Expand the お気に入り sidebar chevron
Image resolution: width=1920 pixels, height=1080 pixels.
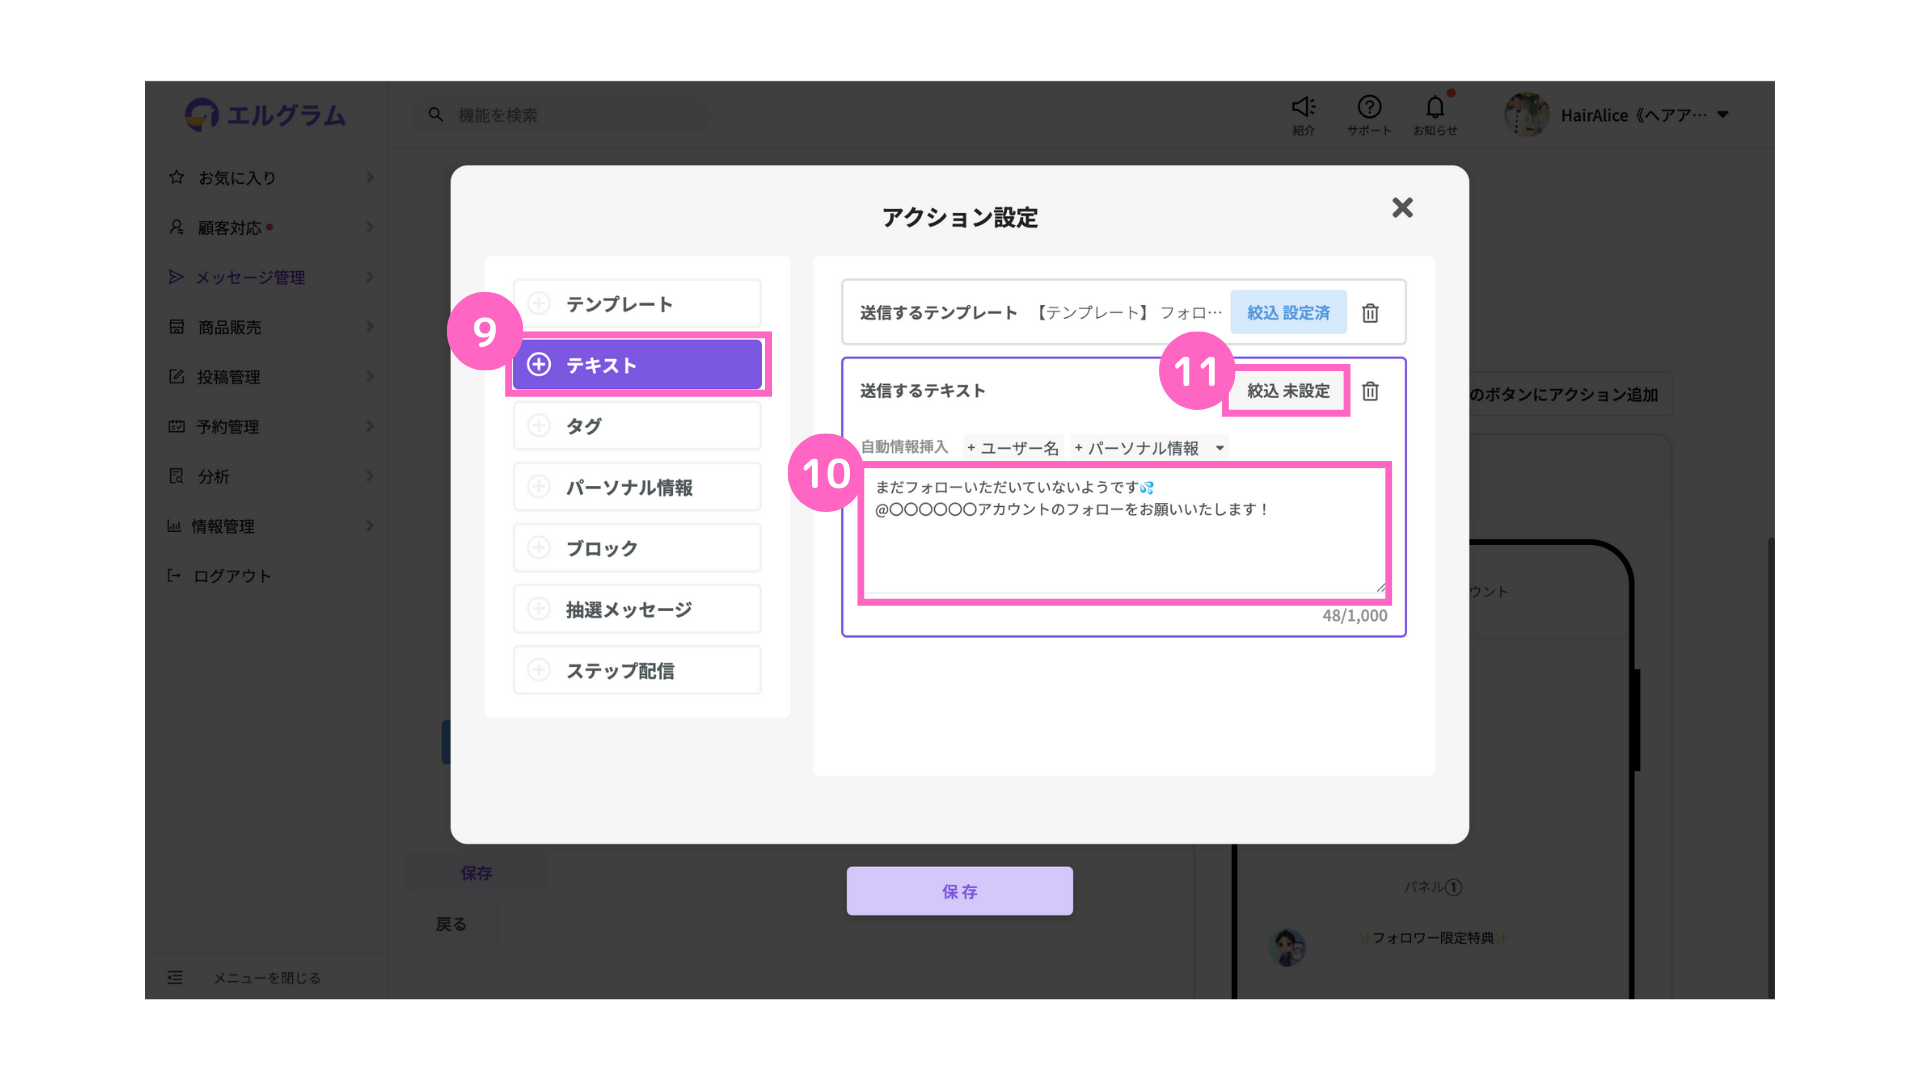369,177
